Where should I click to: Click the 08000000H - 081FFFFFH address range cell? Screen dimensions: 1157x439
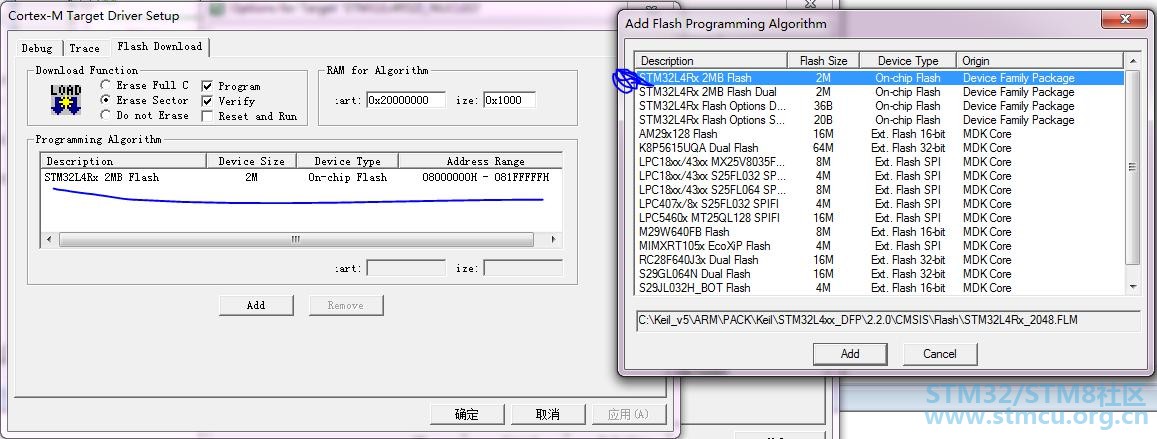(x=486, y=178)
